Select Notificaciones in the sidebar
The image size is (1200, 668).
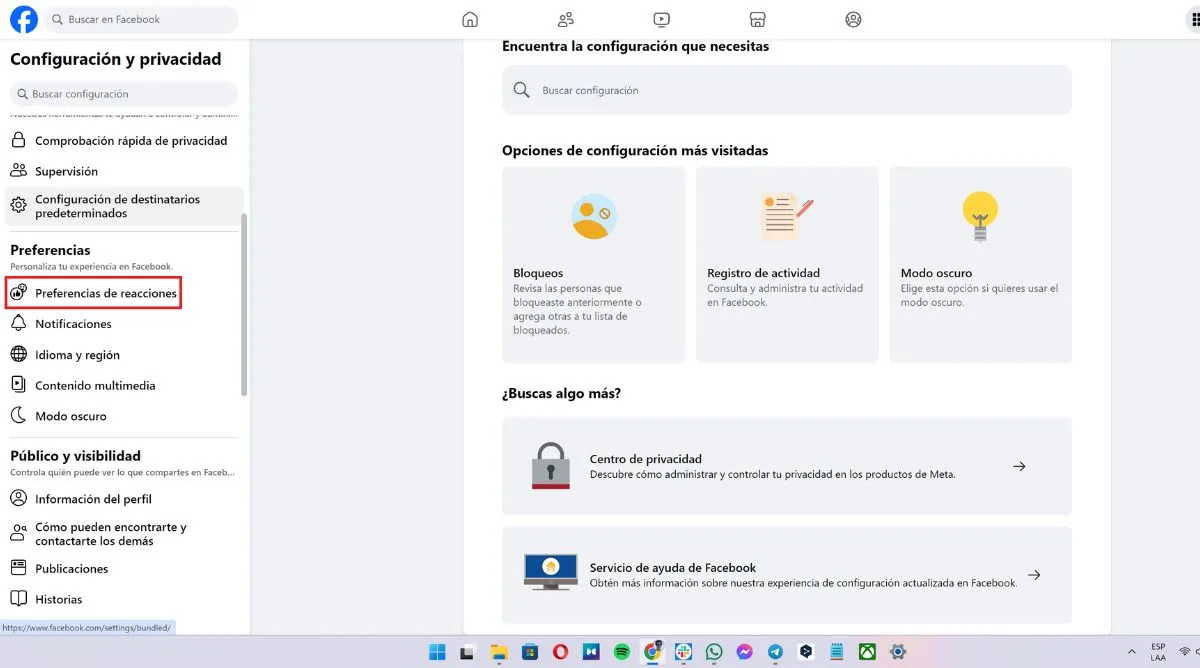73,324
